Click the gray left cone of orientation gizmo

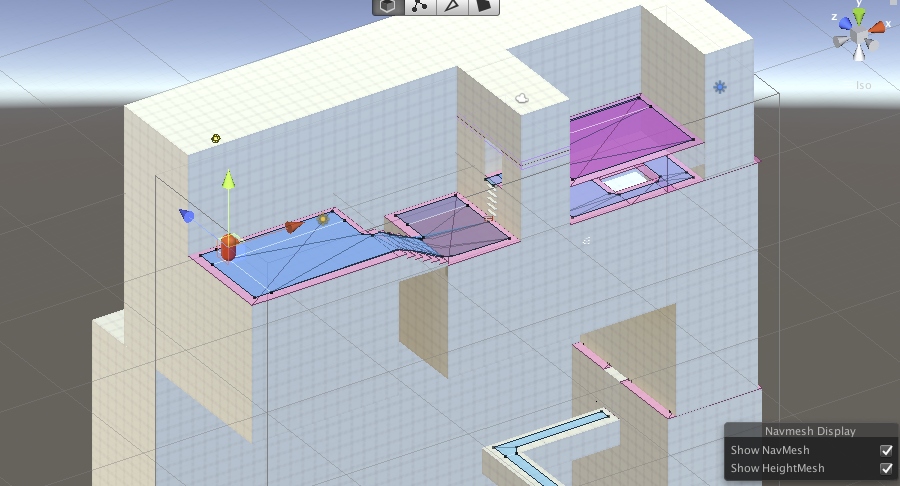(x=841, y=42)
